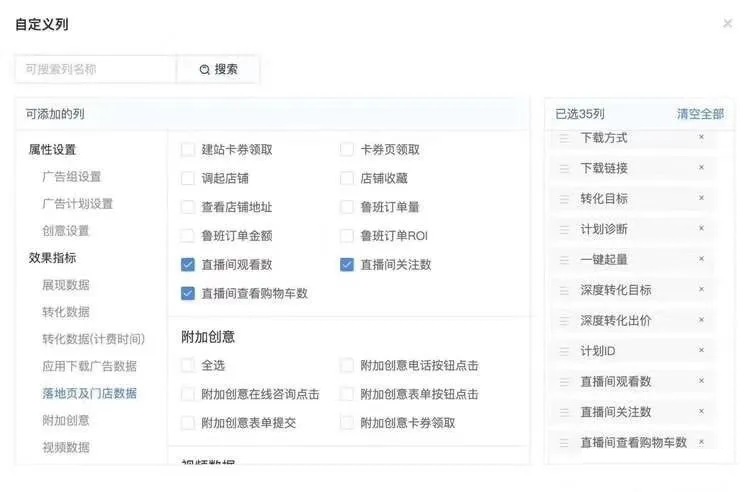Viewport: 750px width, 492px height.
Task: Close the 自定义列 dialog
Action: pos(728,23)
